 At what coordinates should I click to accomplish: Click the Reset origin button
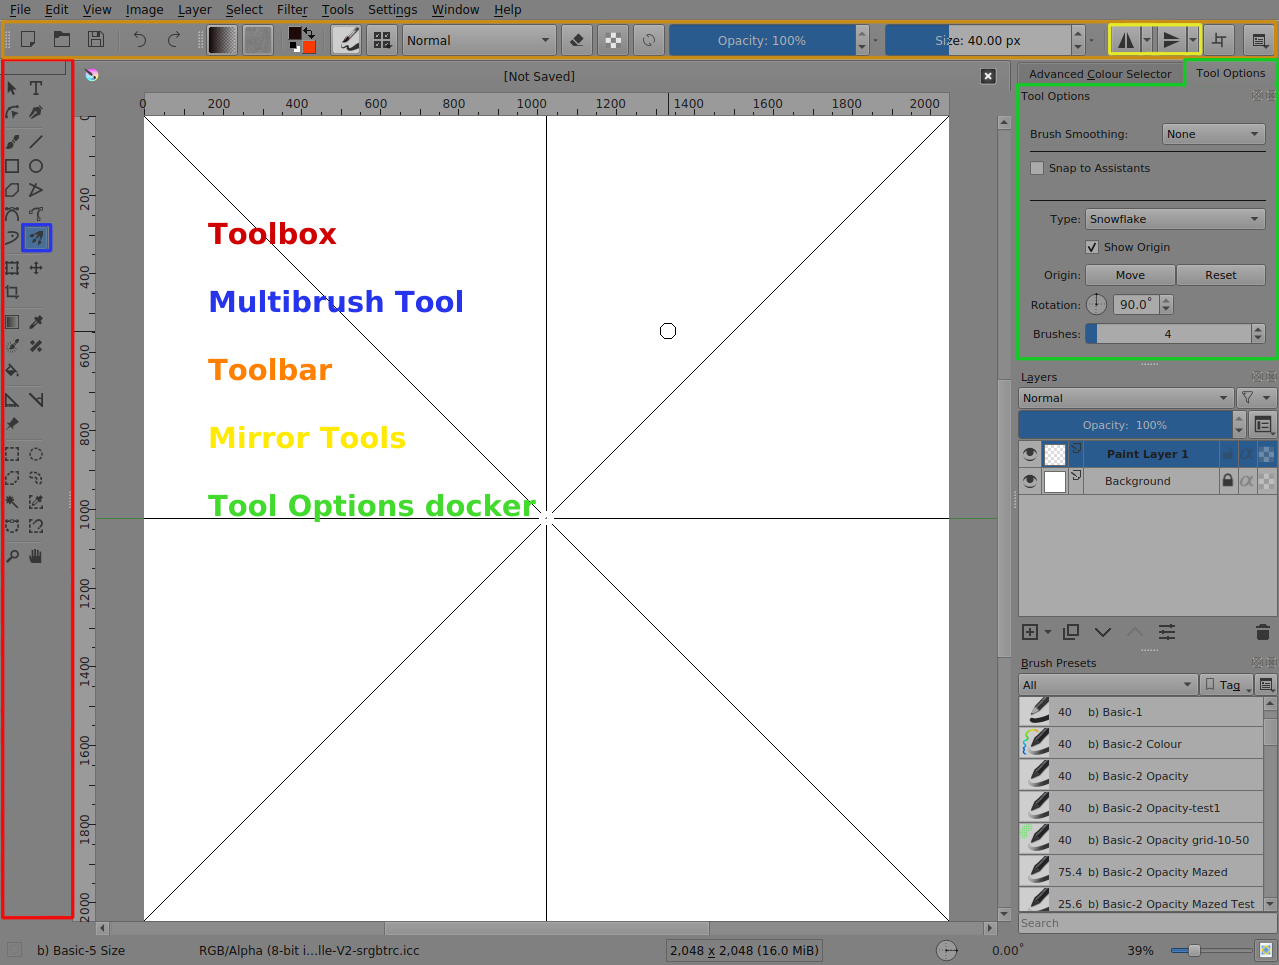1220,275
